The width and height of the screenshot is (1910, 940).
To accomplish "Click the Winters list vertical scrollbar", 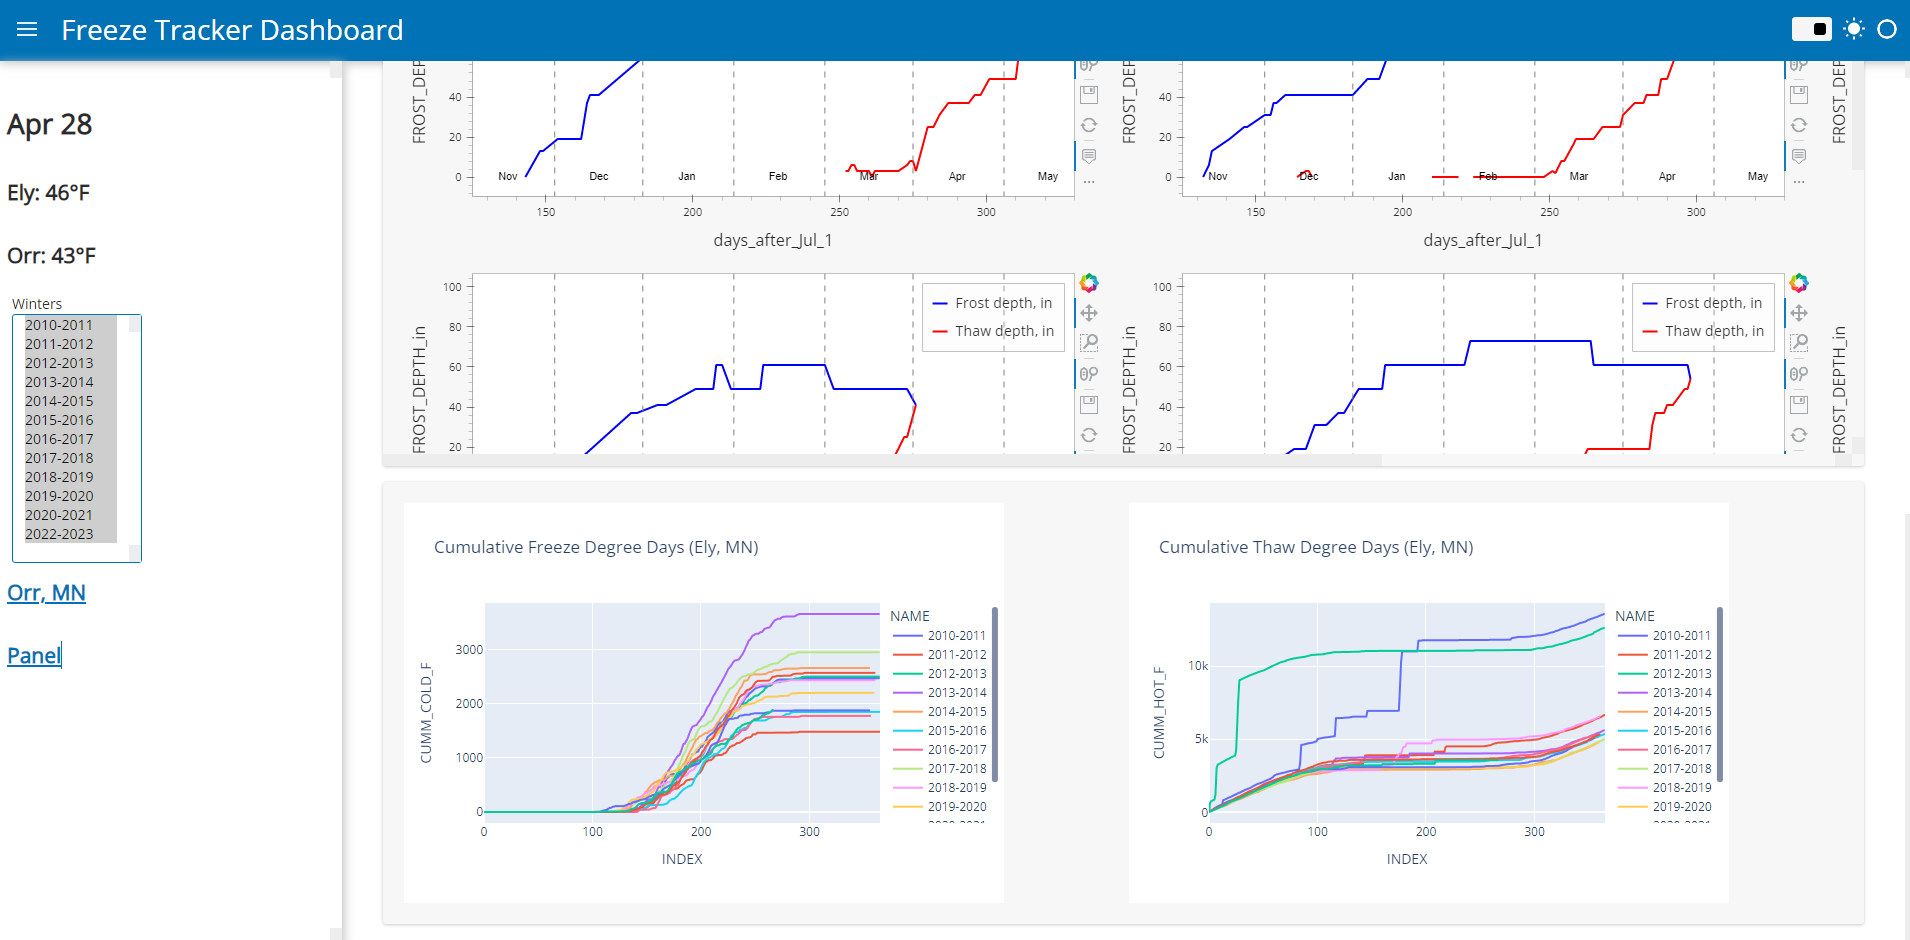I will coord(134,438).
